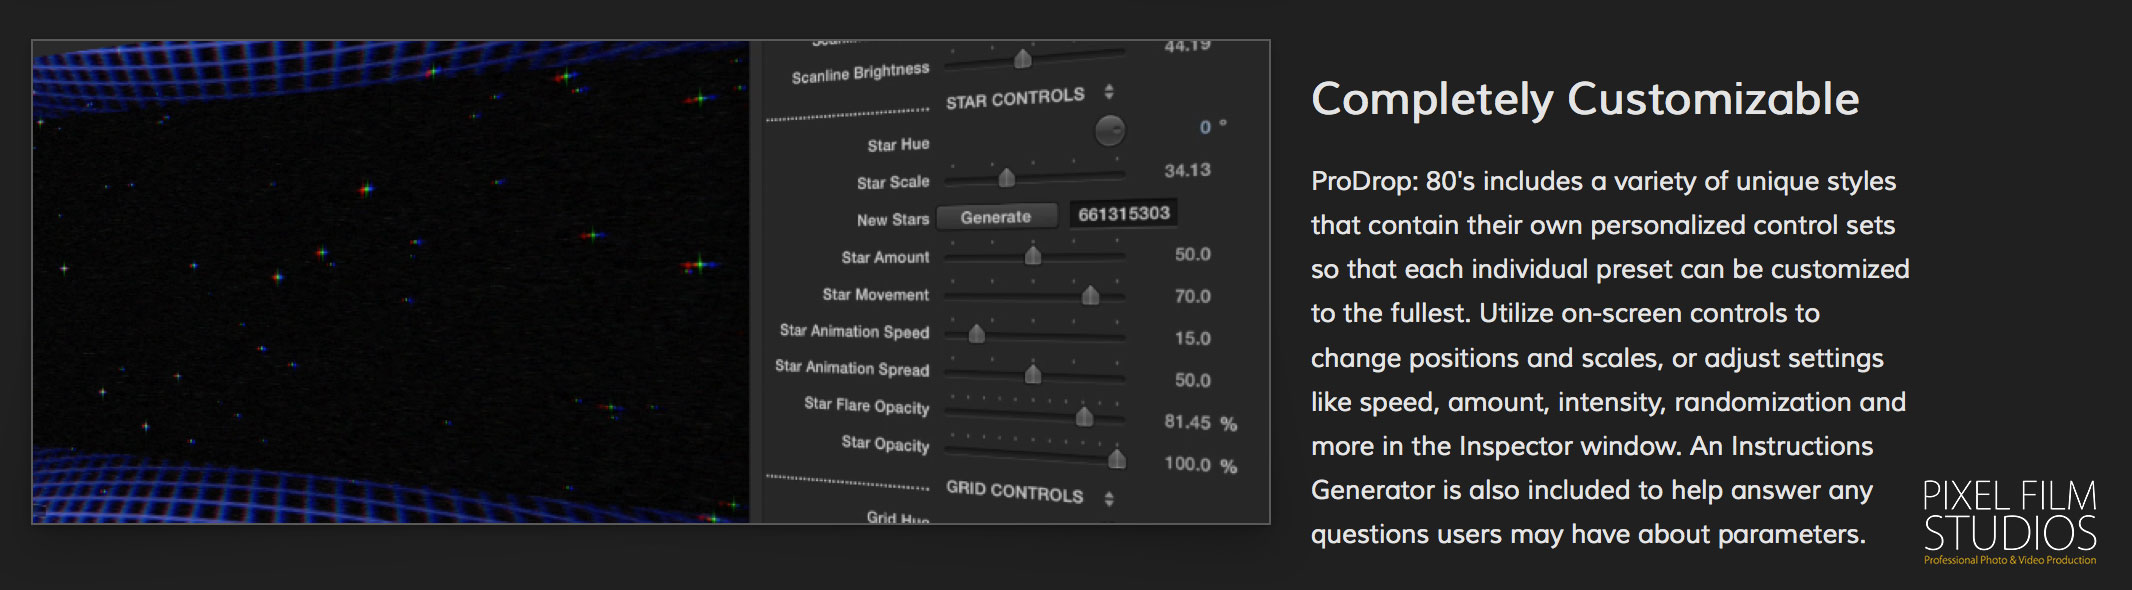
Task: Click the Star Flare Opacity slider handle
Action: (1084, 416)
